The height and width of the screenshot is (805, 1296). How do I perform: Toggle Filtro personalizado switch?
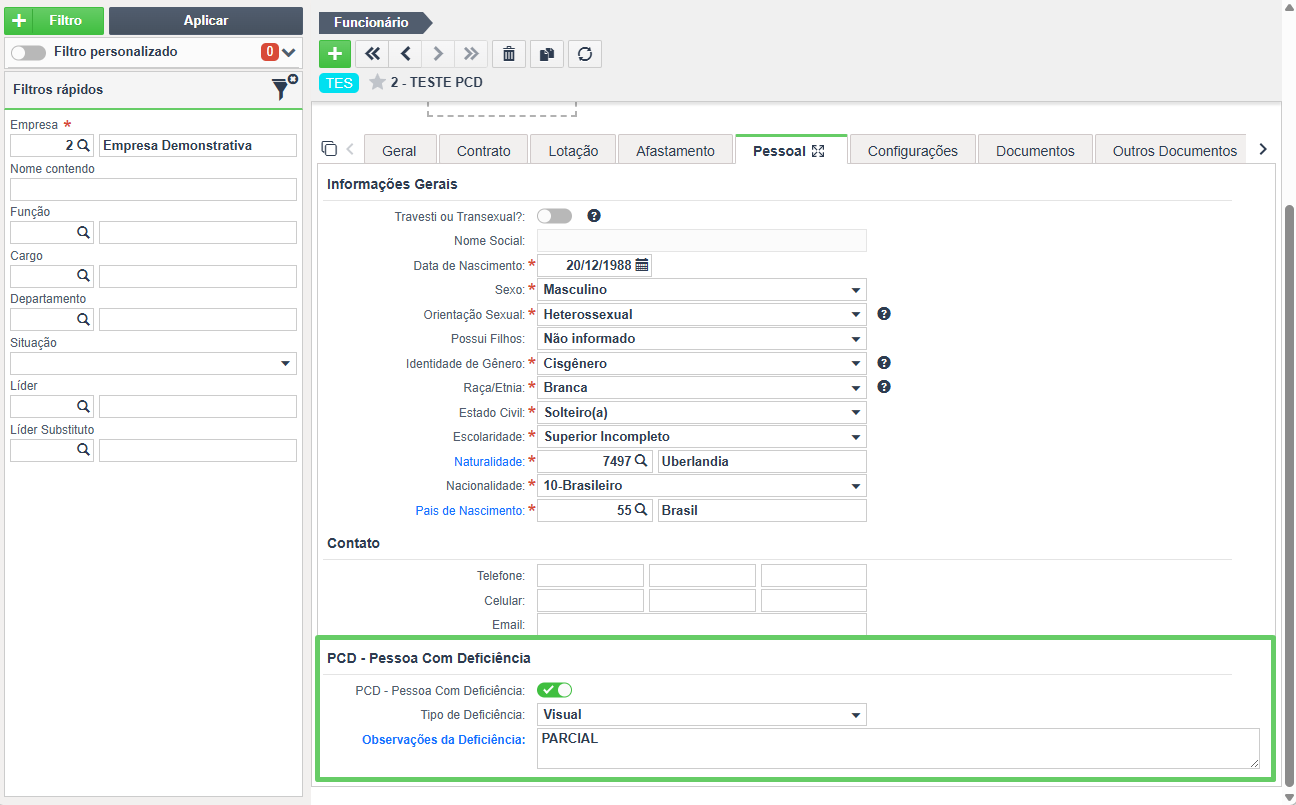(x=28, y=52)
